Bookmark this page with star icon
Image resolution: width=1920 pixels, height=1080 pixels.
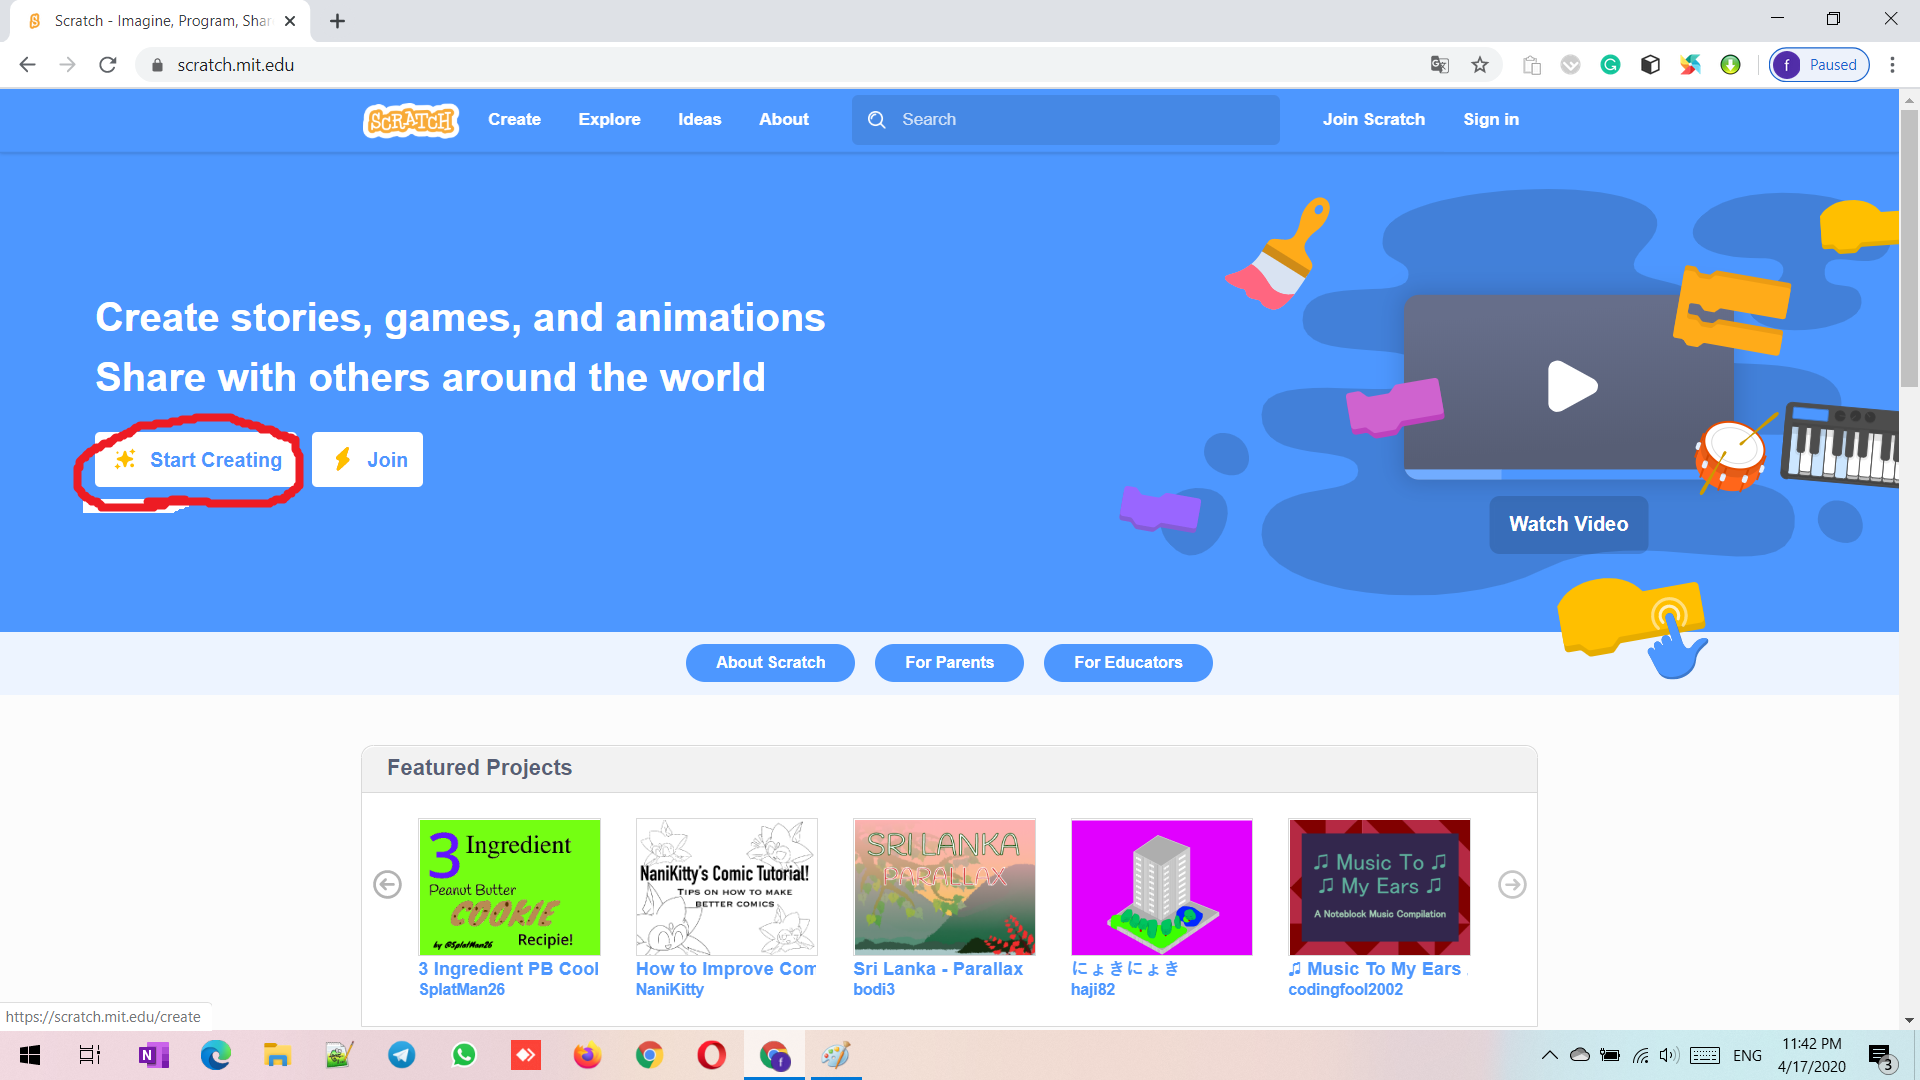pos(1480,65)
